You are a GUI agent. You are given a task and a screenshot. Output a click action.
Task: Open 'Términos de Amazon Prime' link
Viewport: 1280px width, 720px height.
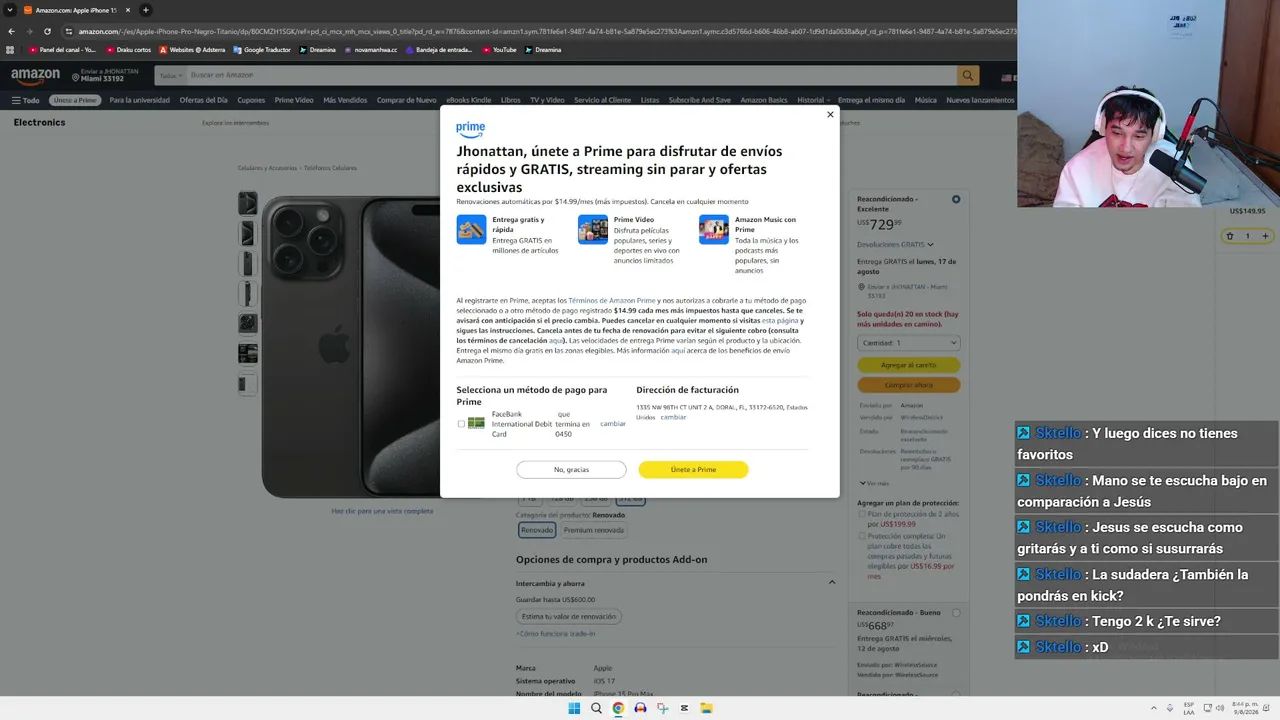tap(612, 301)
